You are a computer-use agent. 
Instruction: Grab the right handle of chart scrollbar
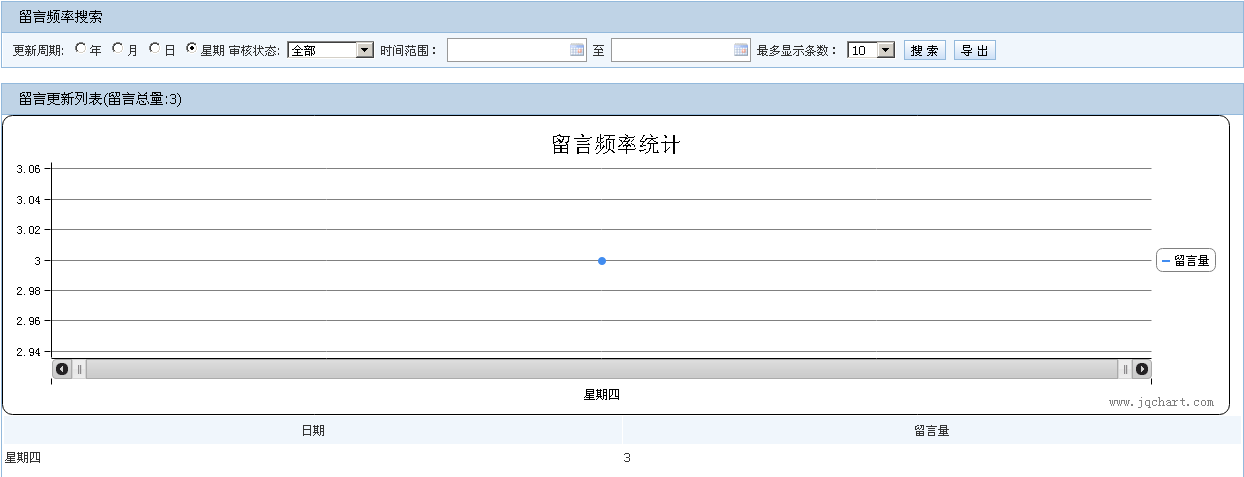tap(1125, 369)
